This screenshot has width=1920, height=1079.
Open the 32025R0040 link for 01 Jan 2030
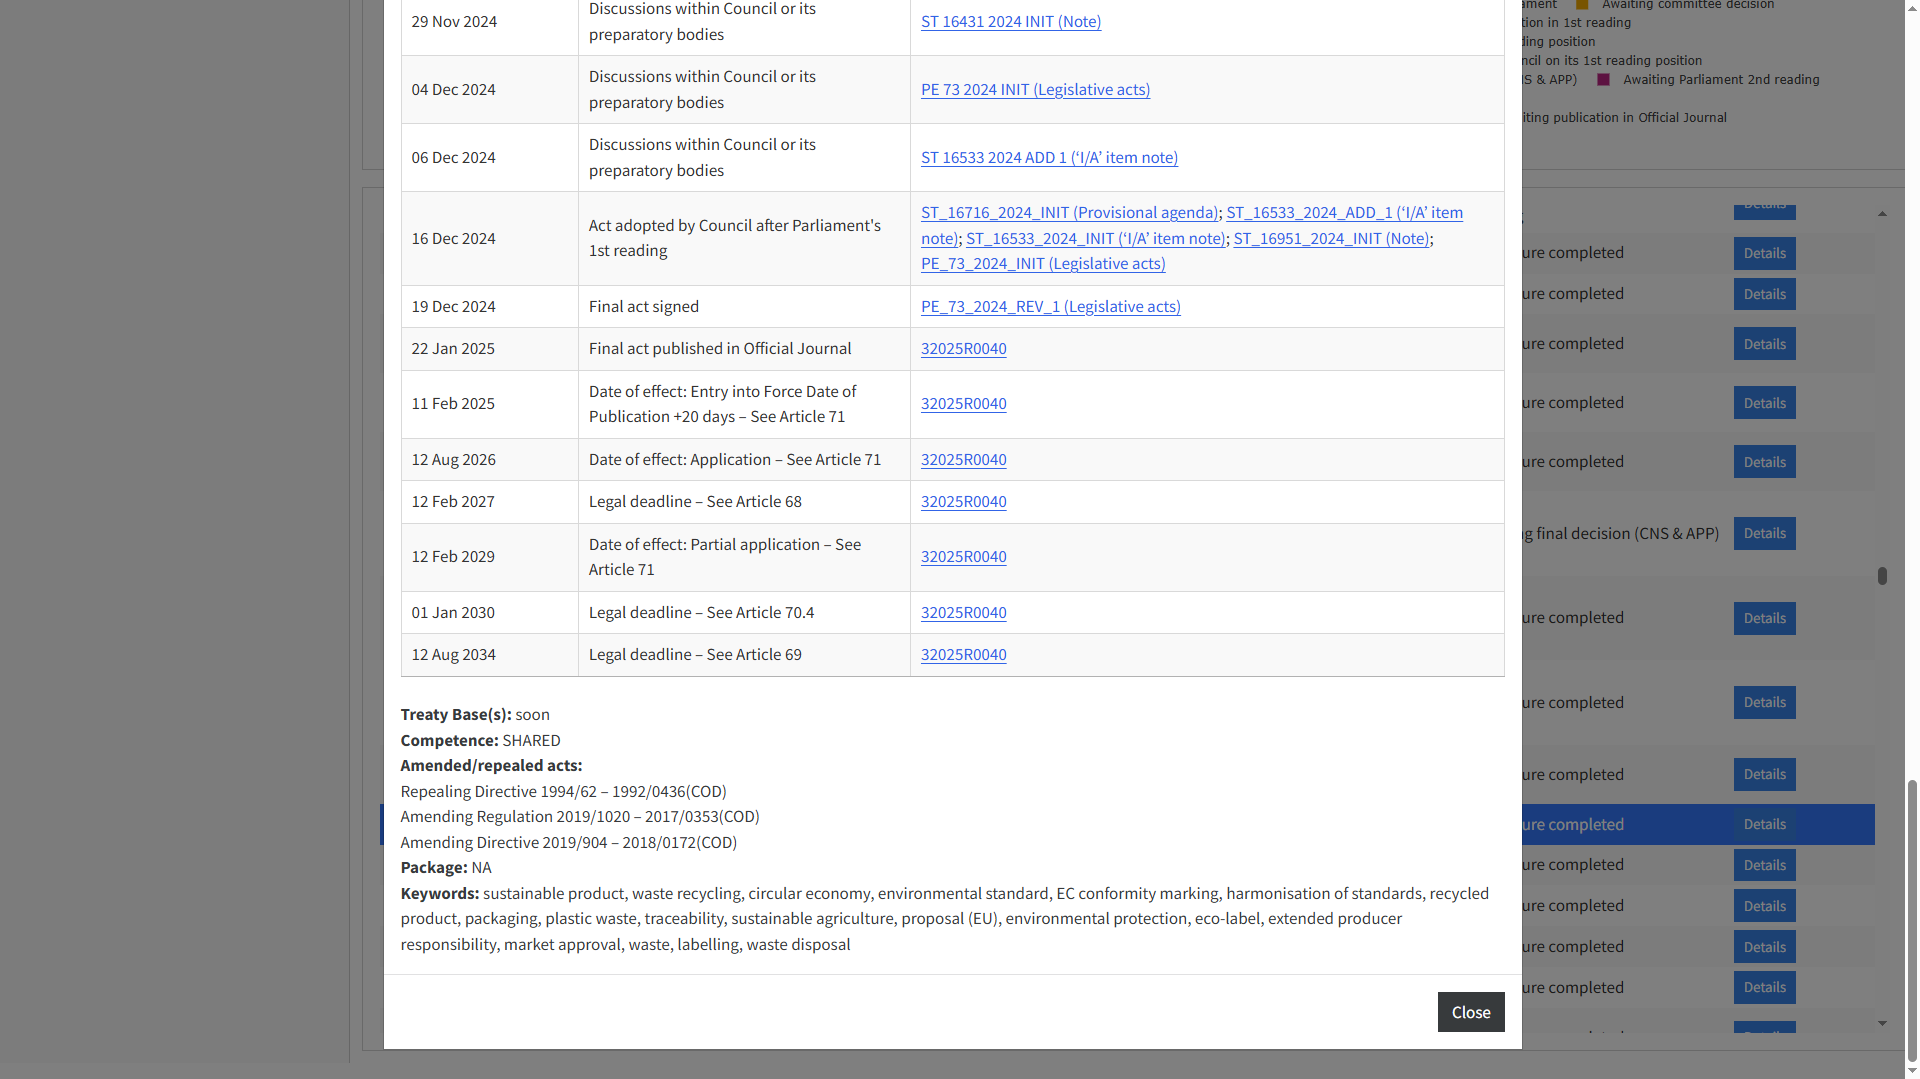tap(963, 613)
